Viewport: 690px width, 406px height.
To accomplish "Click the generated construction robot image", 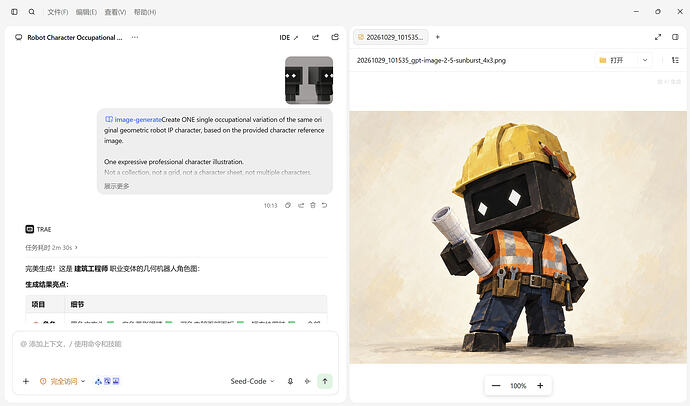I will coord(518,237).
